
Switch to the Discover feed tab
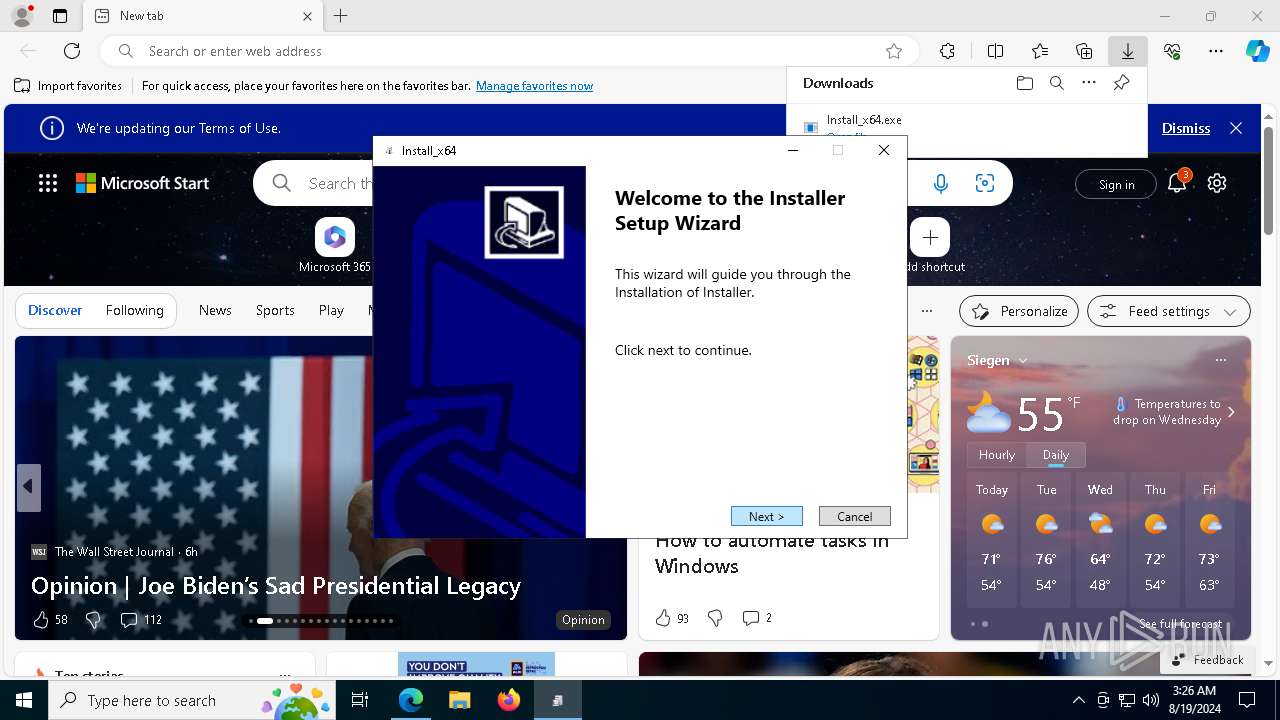tap(55, 310)
